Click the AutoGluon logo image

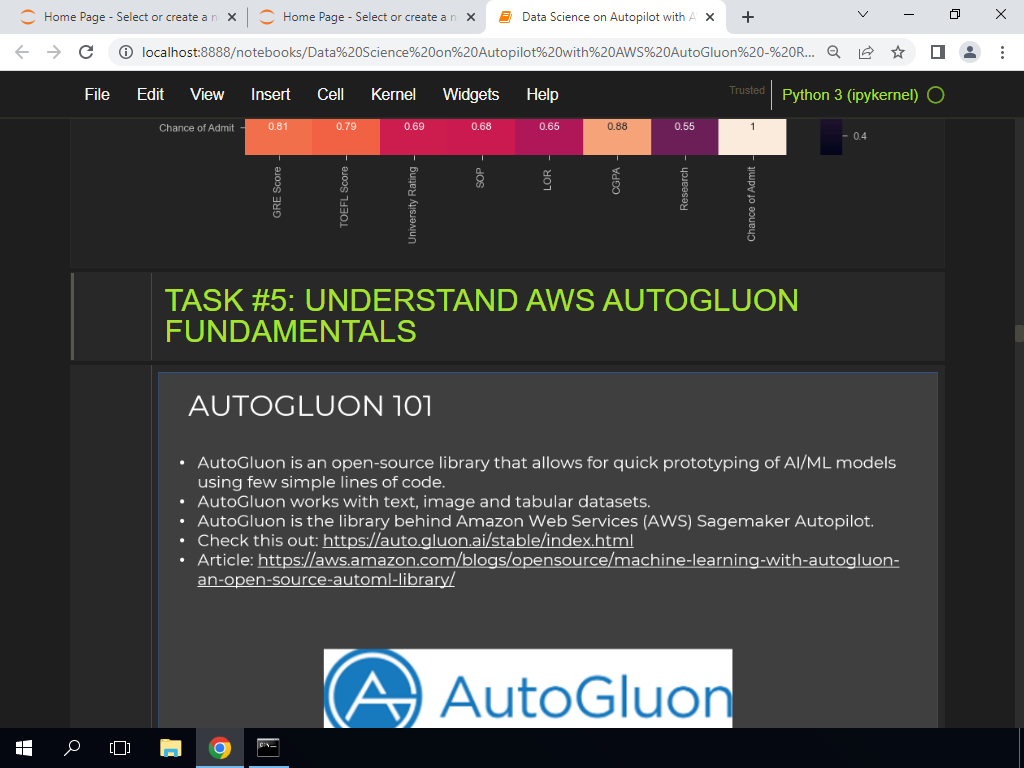click(x=528, y=688)
